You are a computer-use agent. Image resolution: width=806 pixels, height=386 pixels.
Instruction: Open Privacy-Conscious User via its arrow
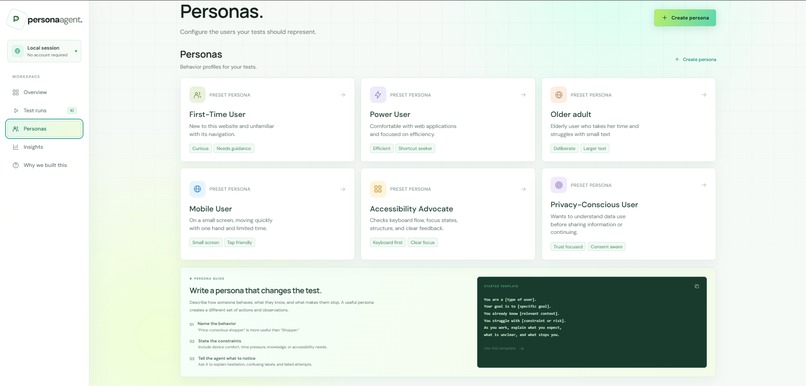[704, 185]
